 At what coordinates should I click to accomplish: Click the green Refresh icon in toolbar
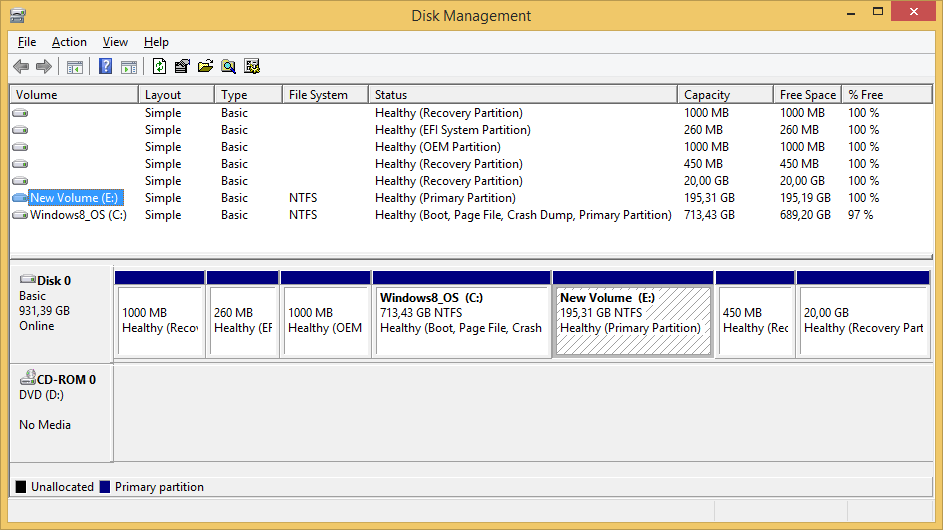coord(159,67)
